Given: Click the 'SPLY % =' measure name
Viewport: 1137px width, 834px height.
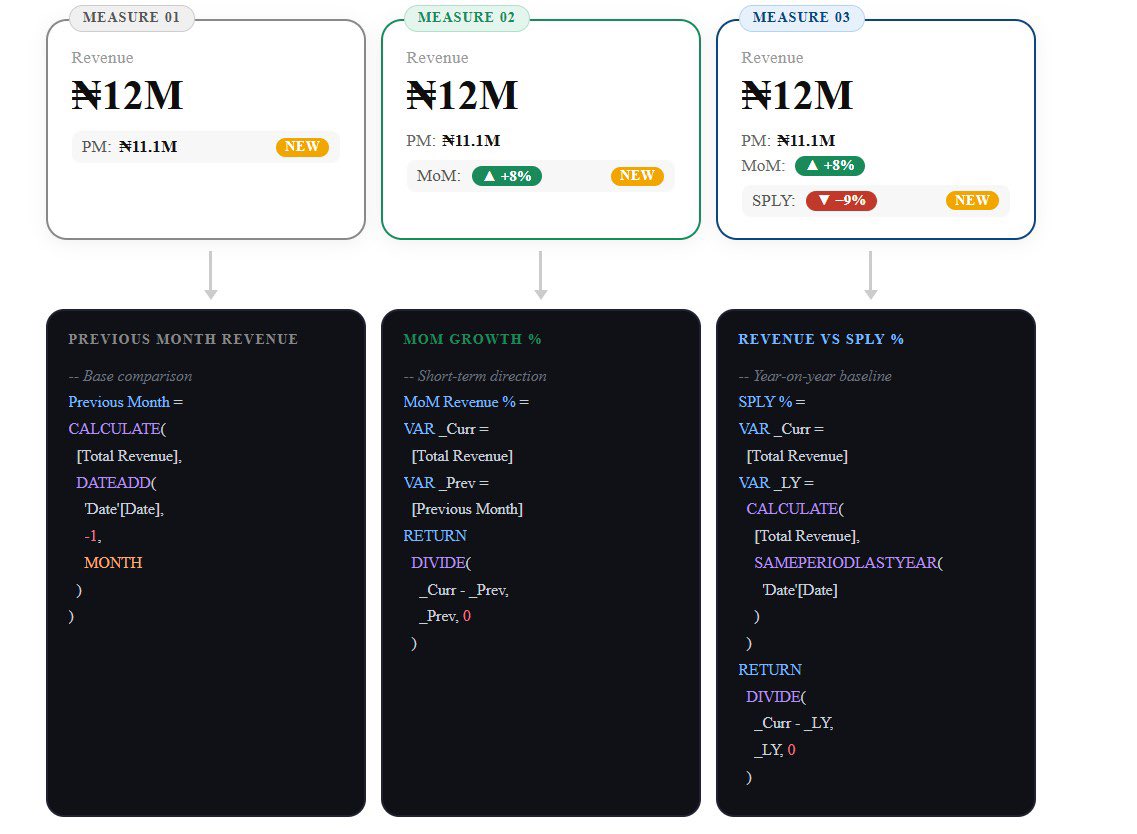Looking at the screenshot, I should point(772,402).
